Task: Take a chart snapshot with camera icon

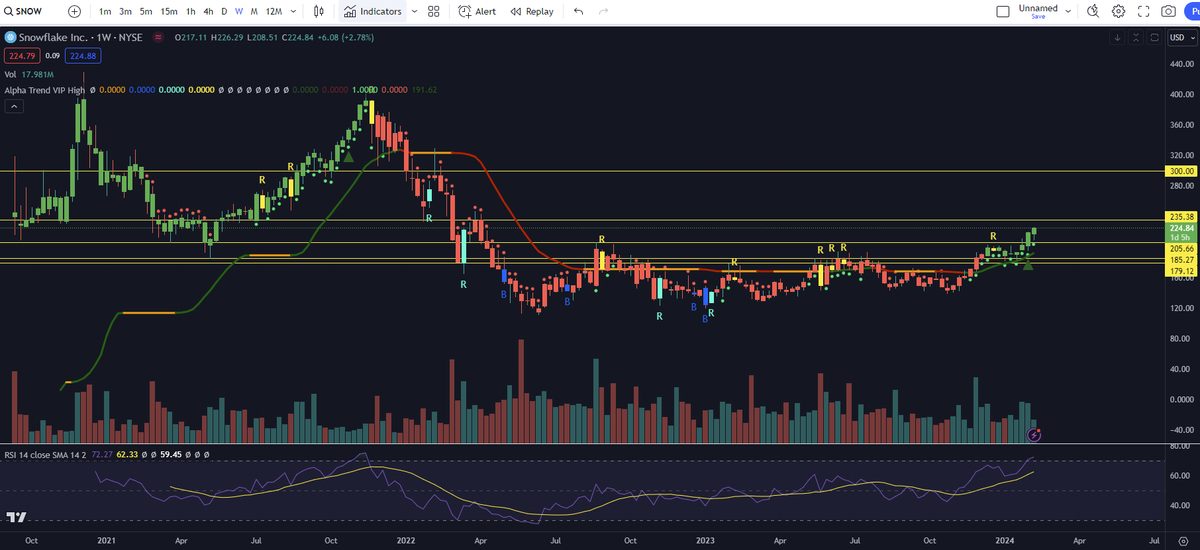Action: pos(1168,11)
